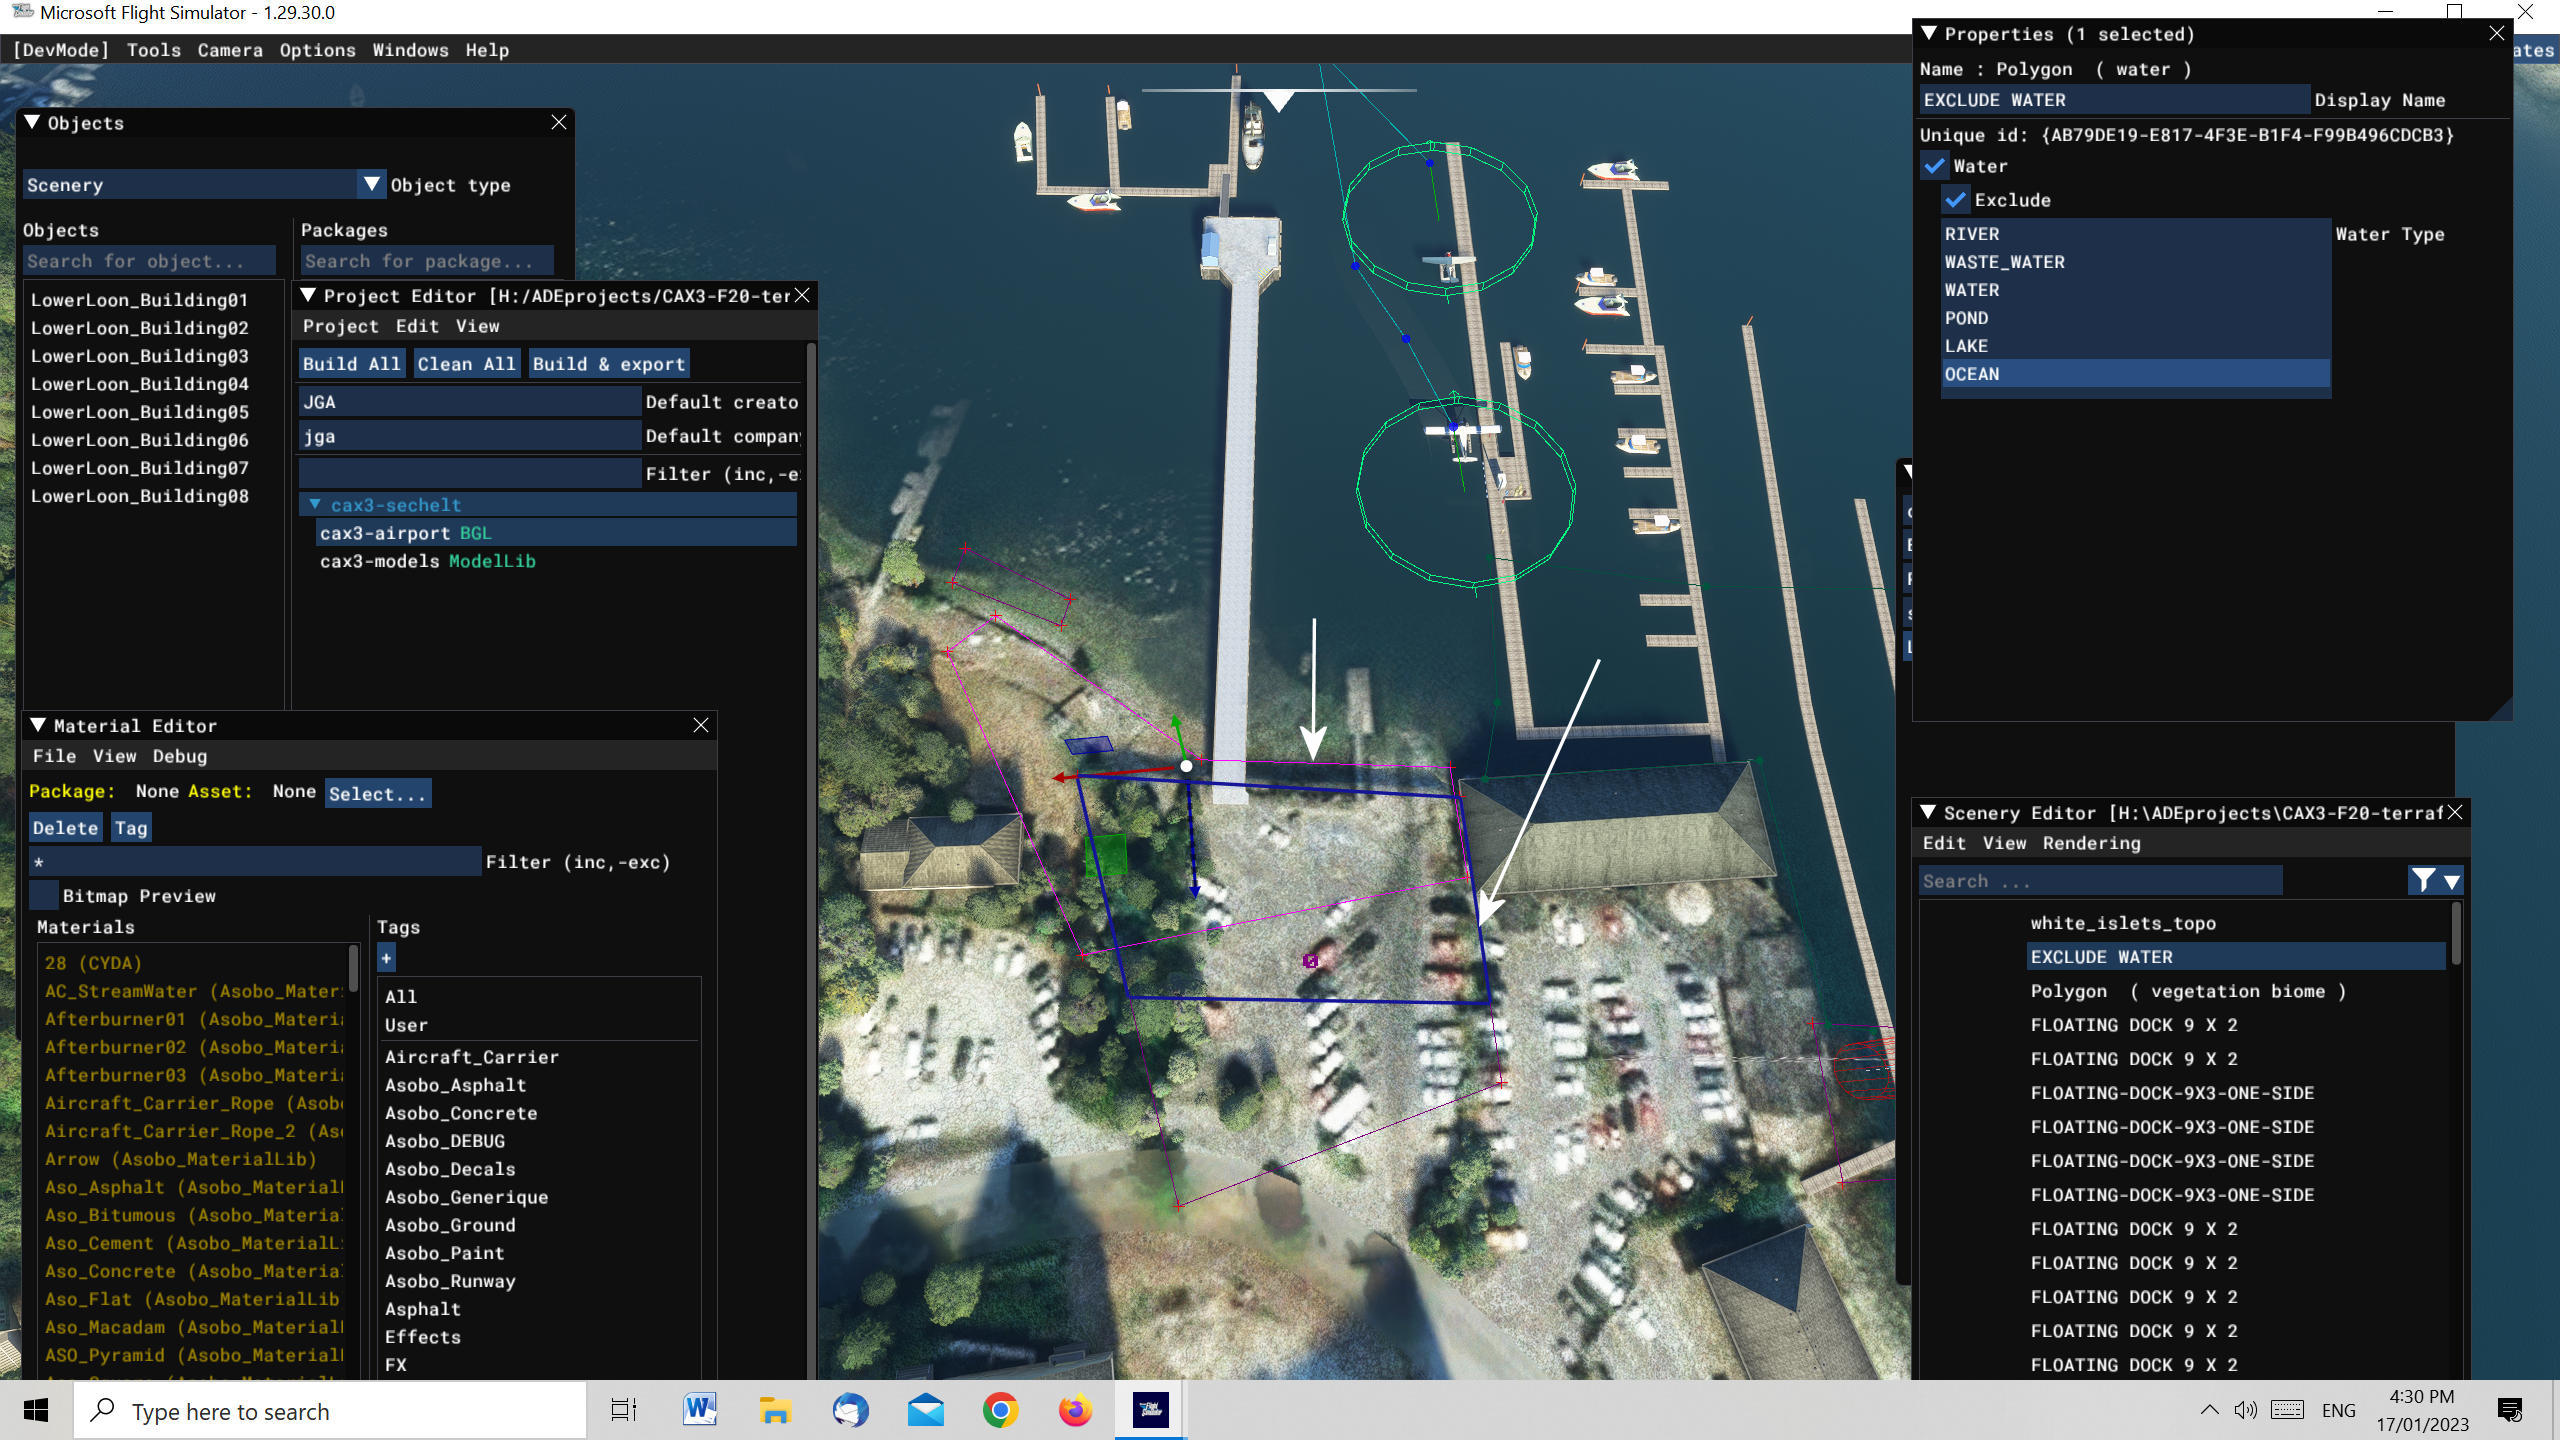
Task: Collapse the Properties panel triangle
Action: pyautogui.click(x=1929, y=33)
